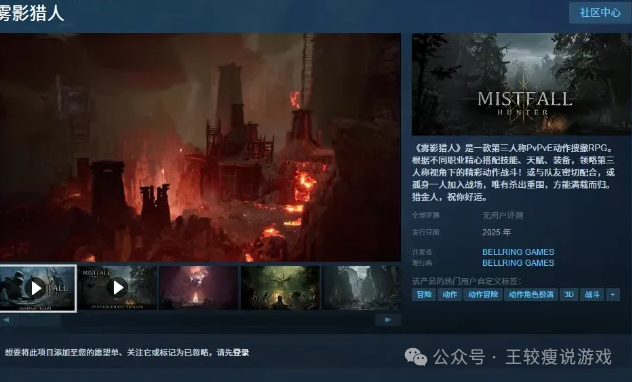632x382 pixels.
Task: Click the 该产品的热门用户自定义标签 label
Action: coord(466,281)
